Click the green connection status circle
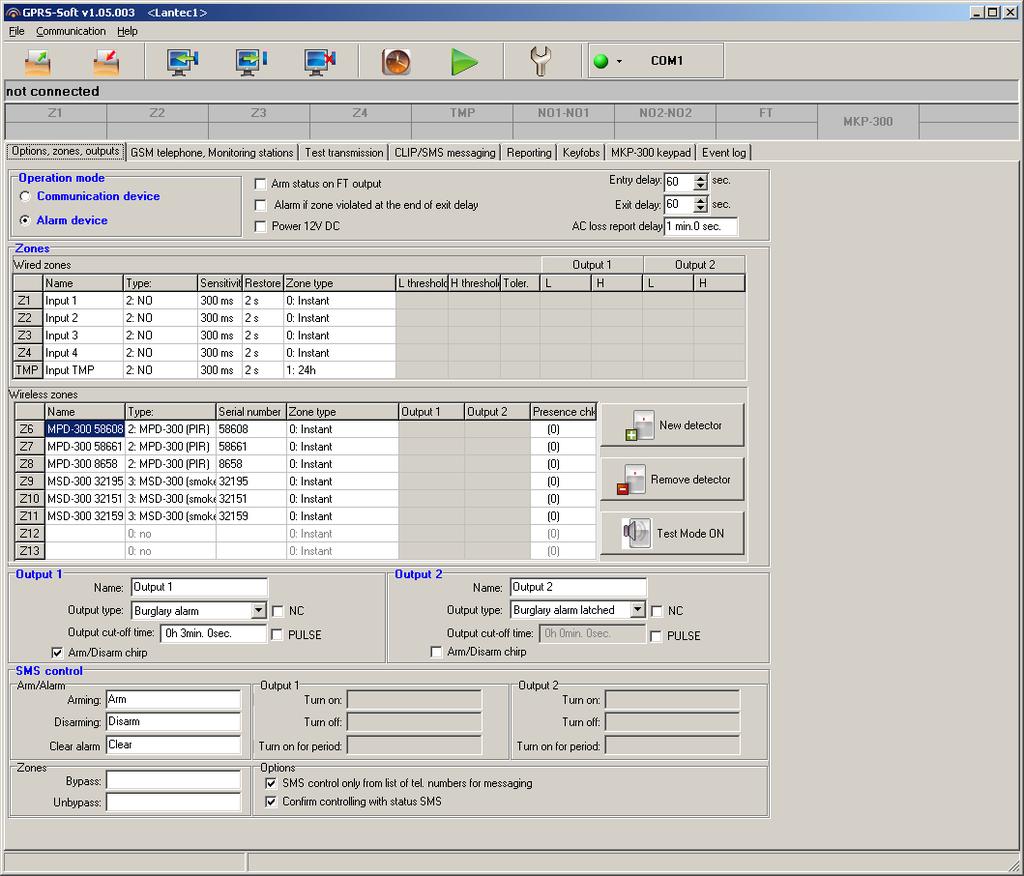The height and width of the screenshot is (876, 1024). coord(601,61)
